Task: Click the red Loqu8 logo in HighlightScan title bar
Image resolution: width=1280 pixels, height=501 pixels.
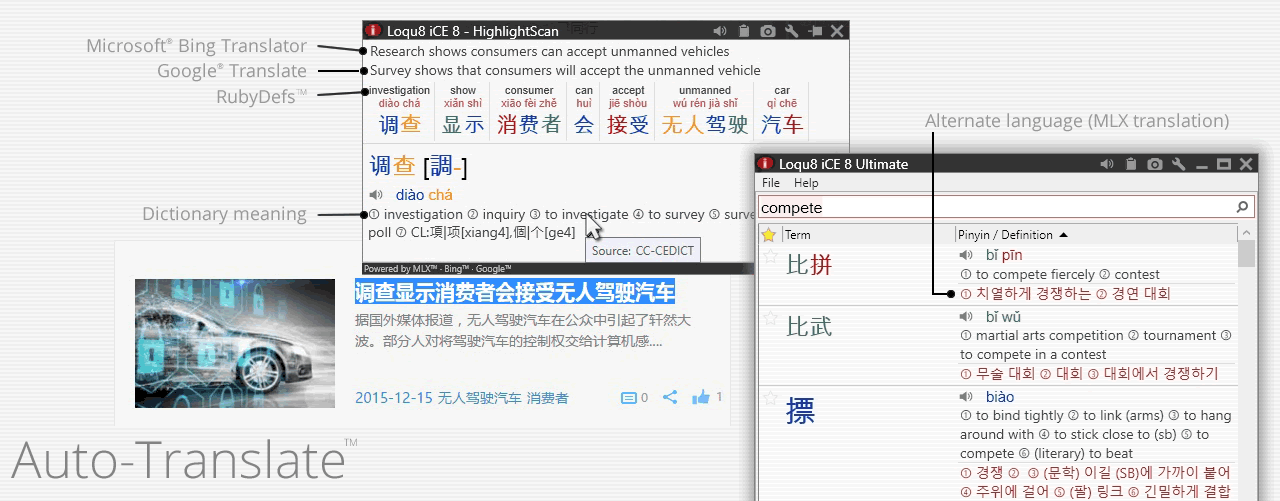Action: point(373,31)
